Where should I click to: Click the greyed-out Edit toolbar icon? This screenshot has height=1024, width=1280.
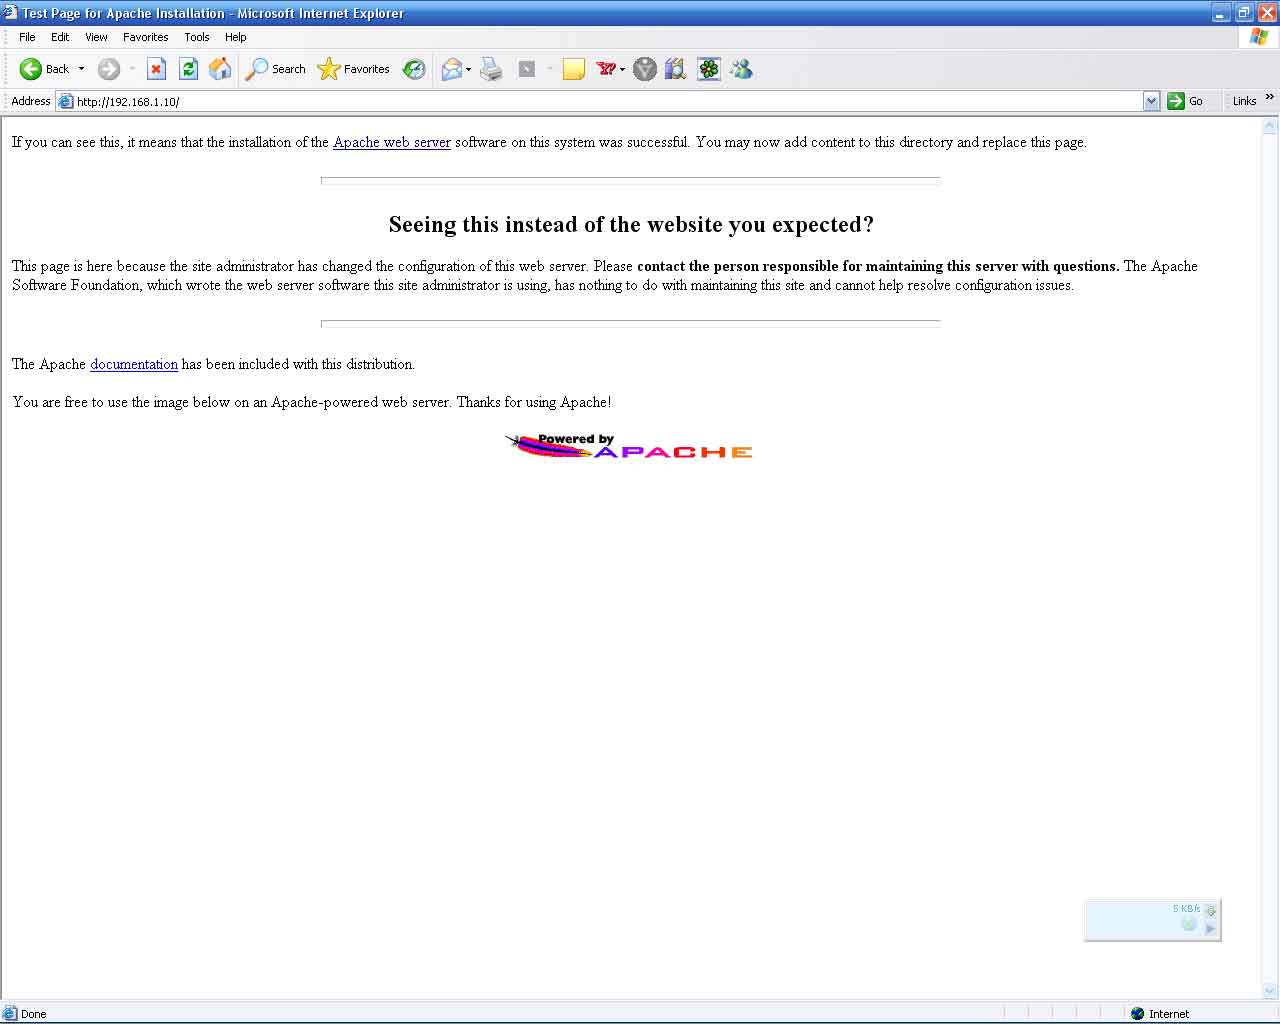click(x=527, y=69)
